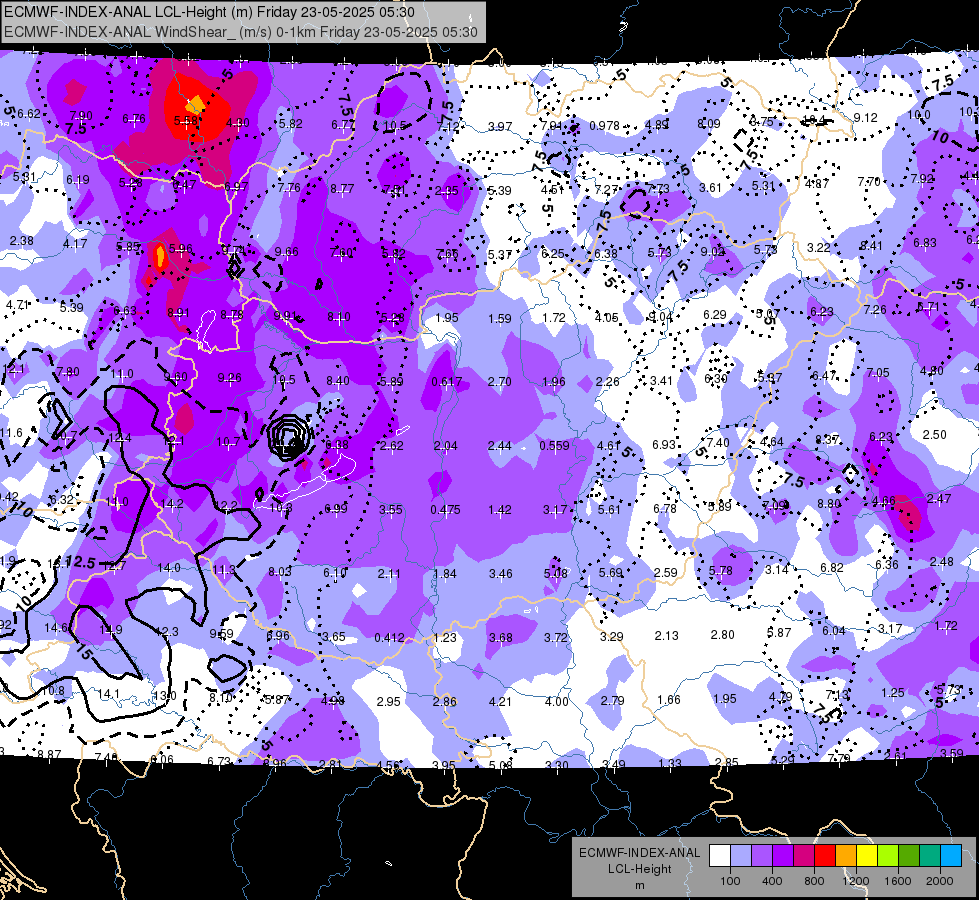The width and height of the screenshot is (979, 900).
Task: Click the wind shear value 0.559
Action: [x=554, y=445]
